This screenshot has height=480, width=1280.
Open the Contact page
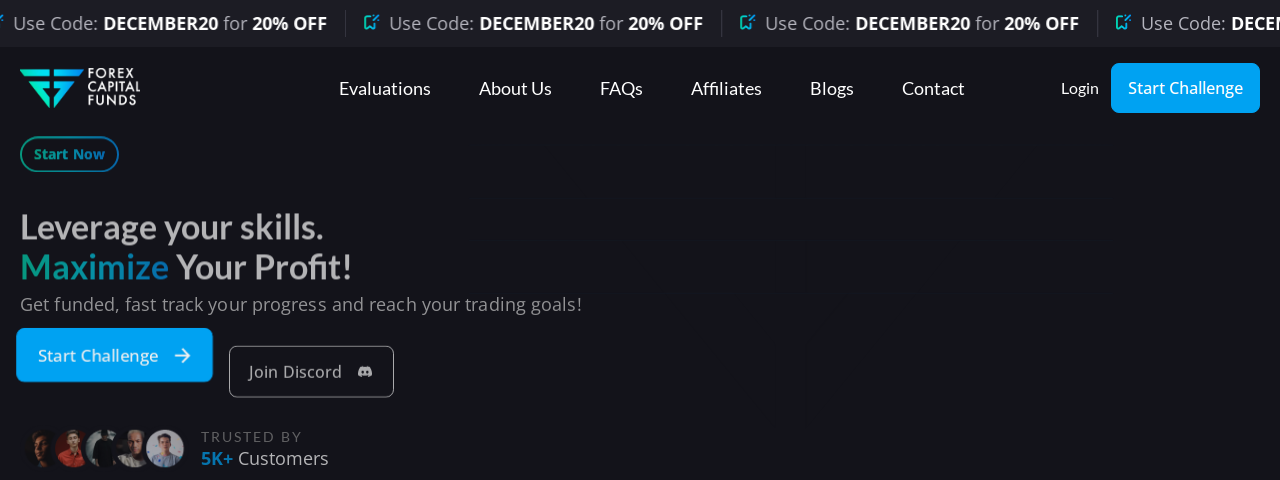pos(933,88)
